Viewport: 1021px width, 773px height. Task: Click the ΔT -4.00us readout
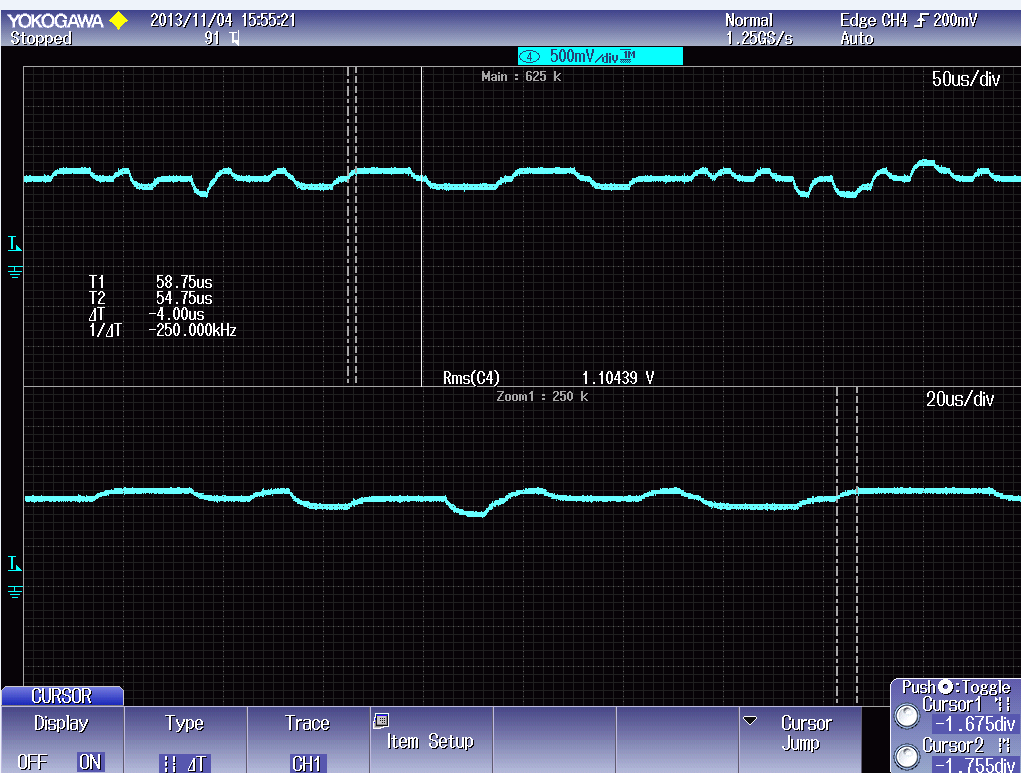147,314
